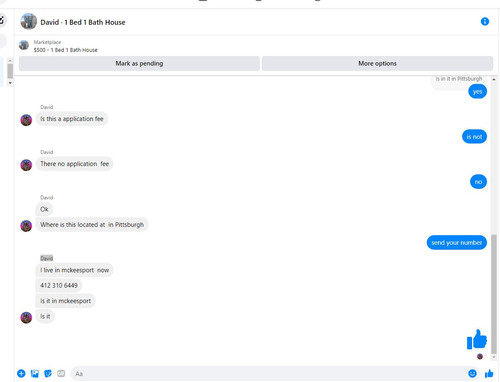This screenshot has width=500, height=382.
Task: Send a thumbs-up like from the composer
Action: pos(489,373)
